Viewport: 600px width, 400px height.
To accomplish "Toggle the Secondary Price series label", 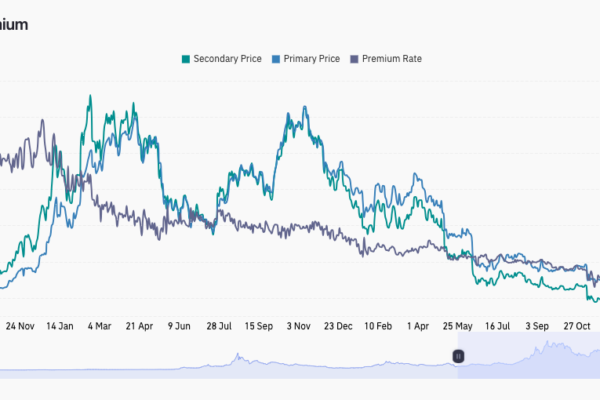I will pyautogui.click(x=229, y=59).
